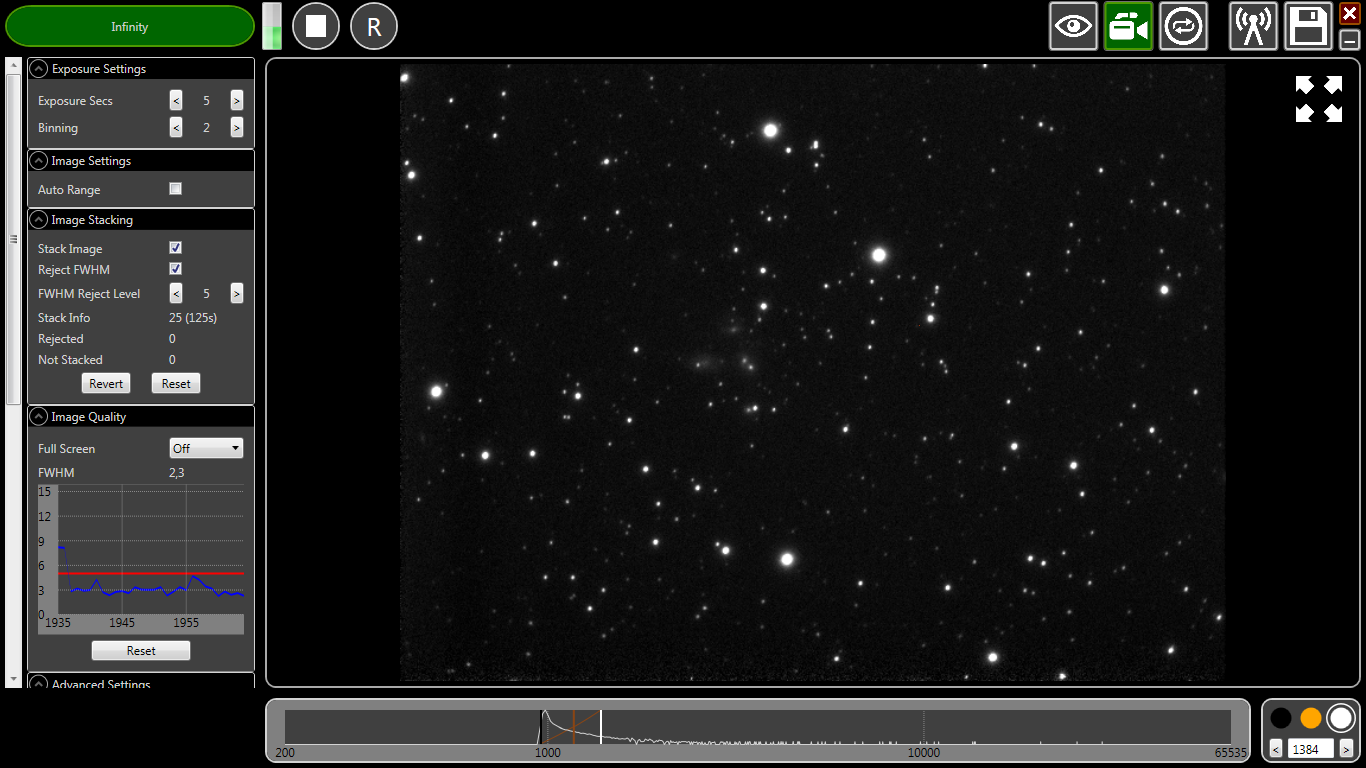Increase Exposure Secs with right arrow
Viewport: 1366px width, 768px height.
[236, 100]
